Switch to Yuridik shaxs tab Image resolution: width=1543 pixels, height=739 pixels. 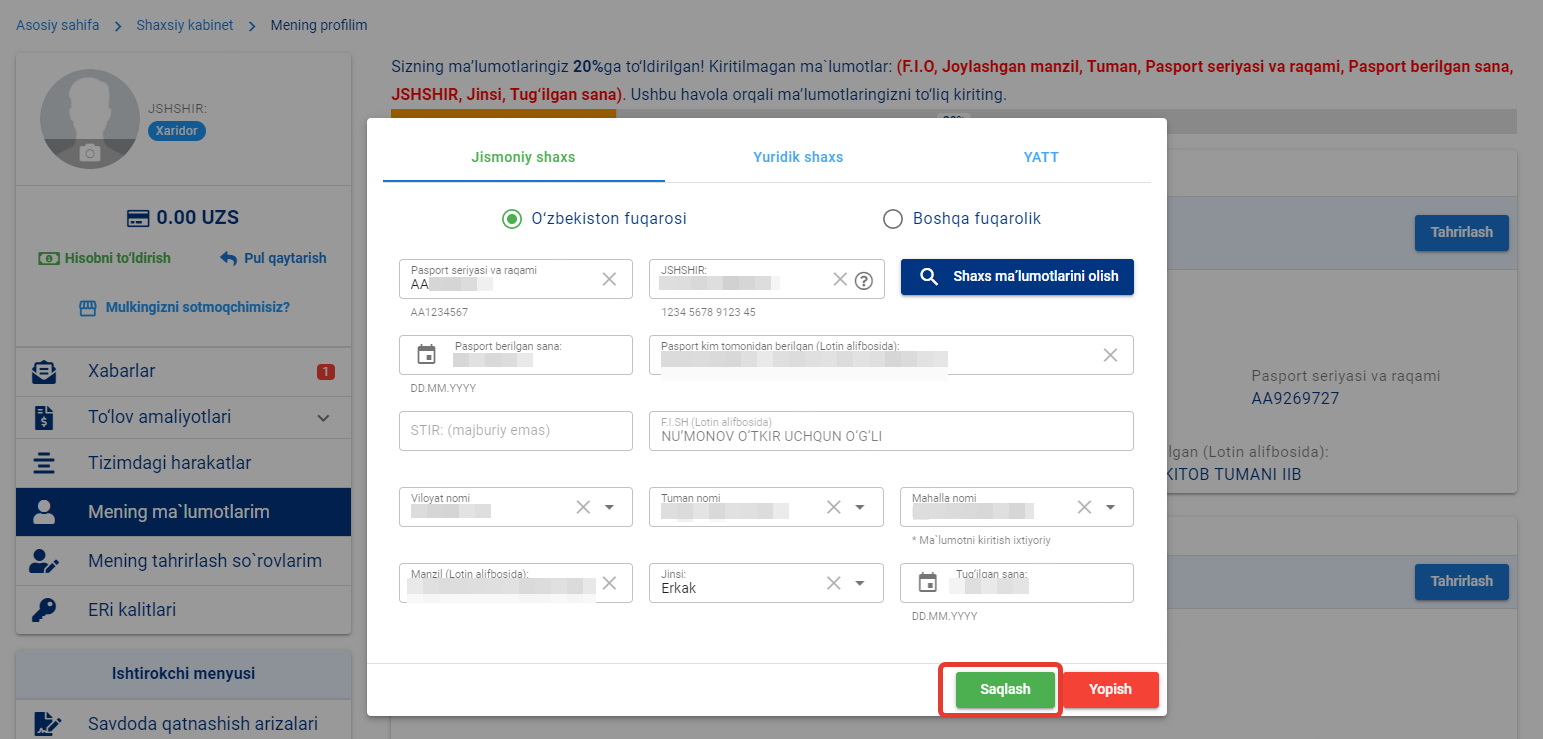(x=798, y=157)
